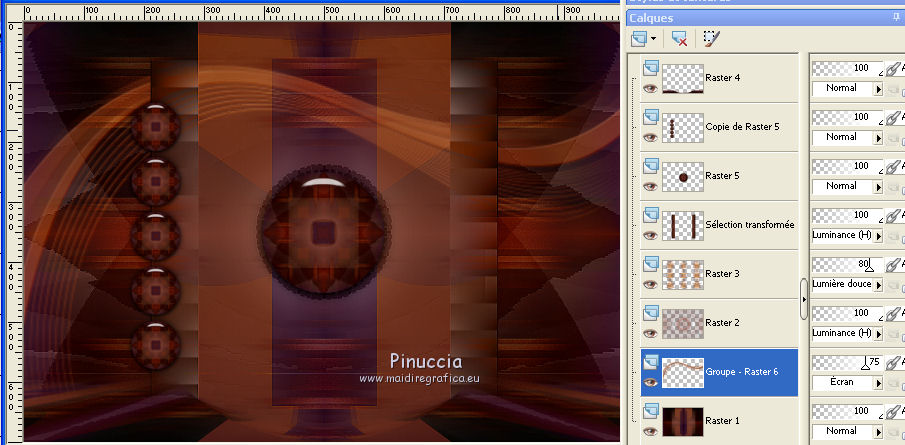Click opacity slider of Raster 2

point(848,313)
